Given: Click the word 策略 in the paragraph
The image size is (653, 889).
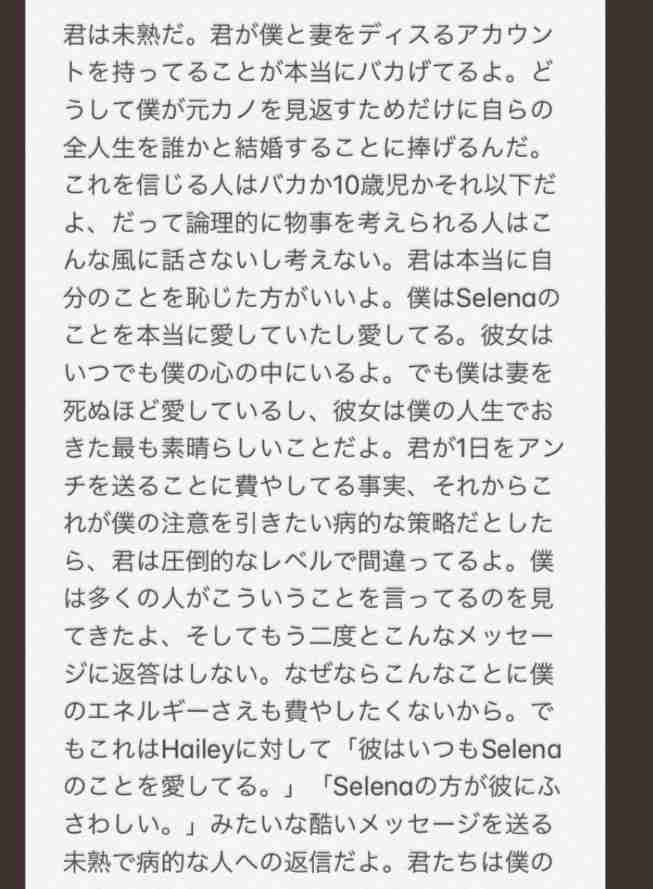Looking at the screenshot, I should click(431, 523).
